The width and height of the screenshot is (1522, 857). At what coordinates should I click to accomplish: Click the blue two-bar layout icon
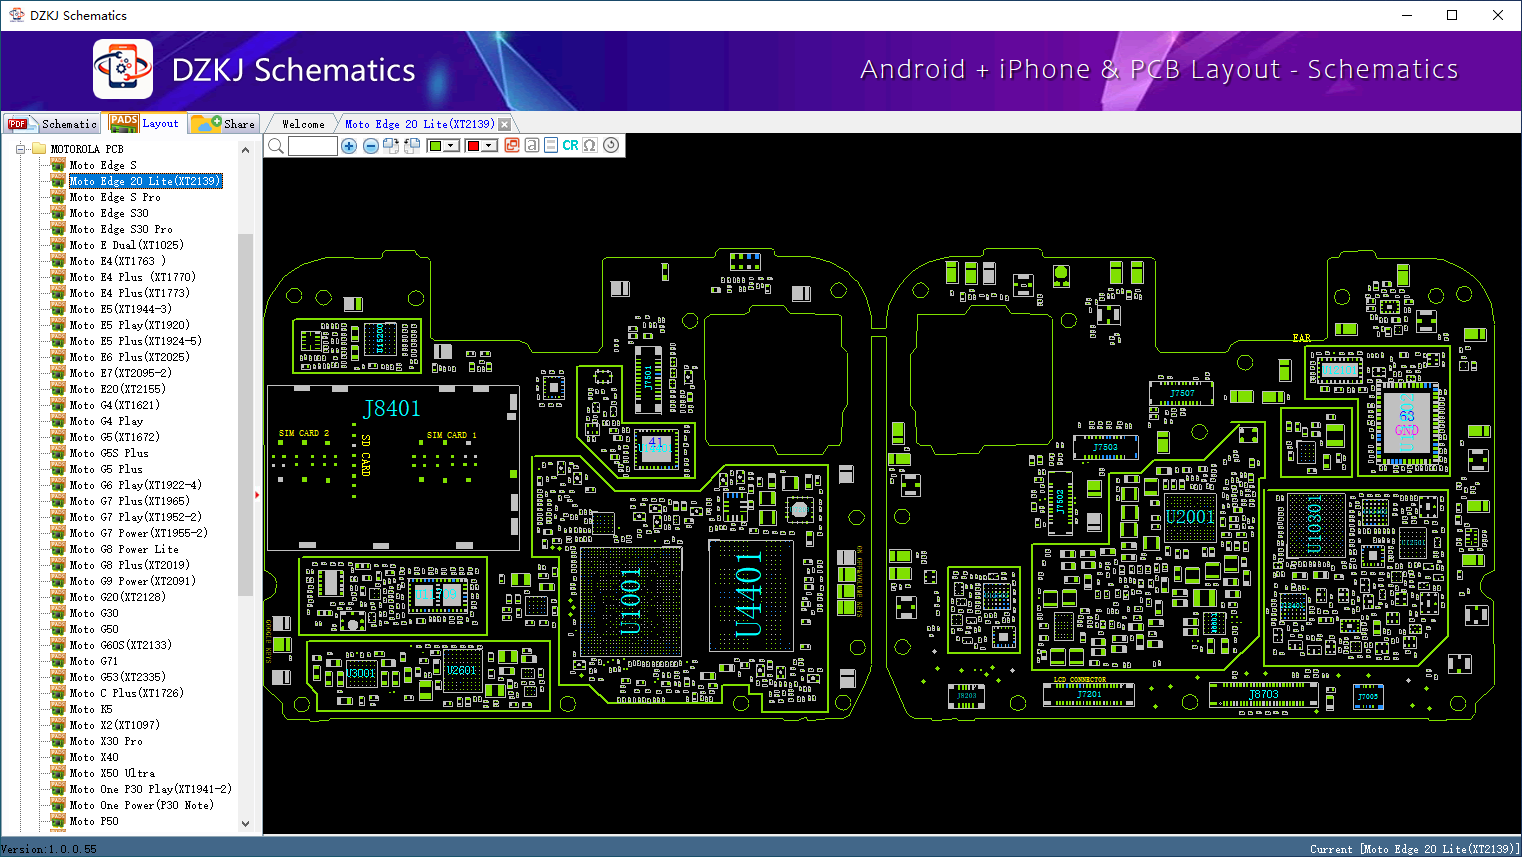click(550, 146)
